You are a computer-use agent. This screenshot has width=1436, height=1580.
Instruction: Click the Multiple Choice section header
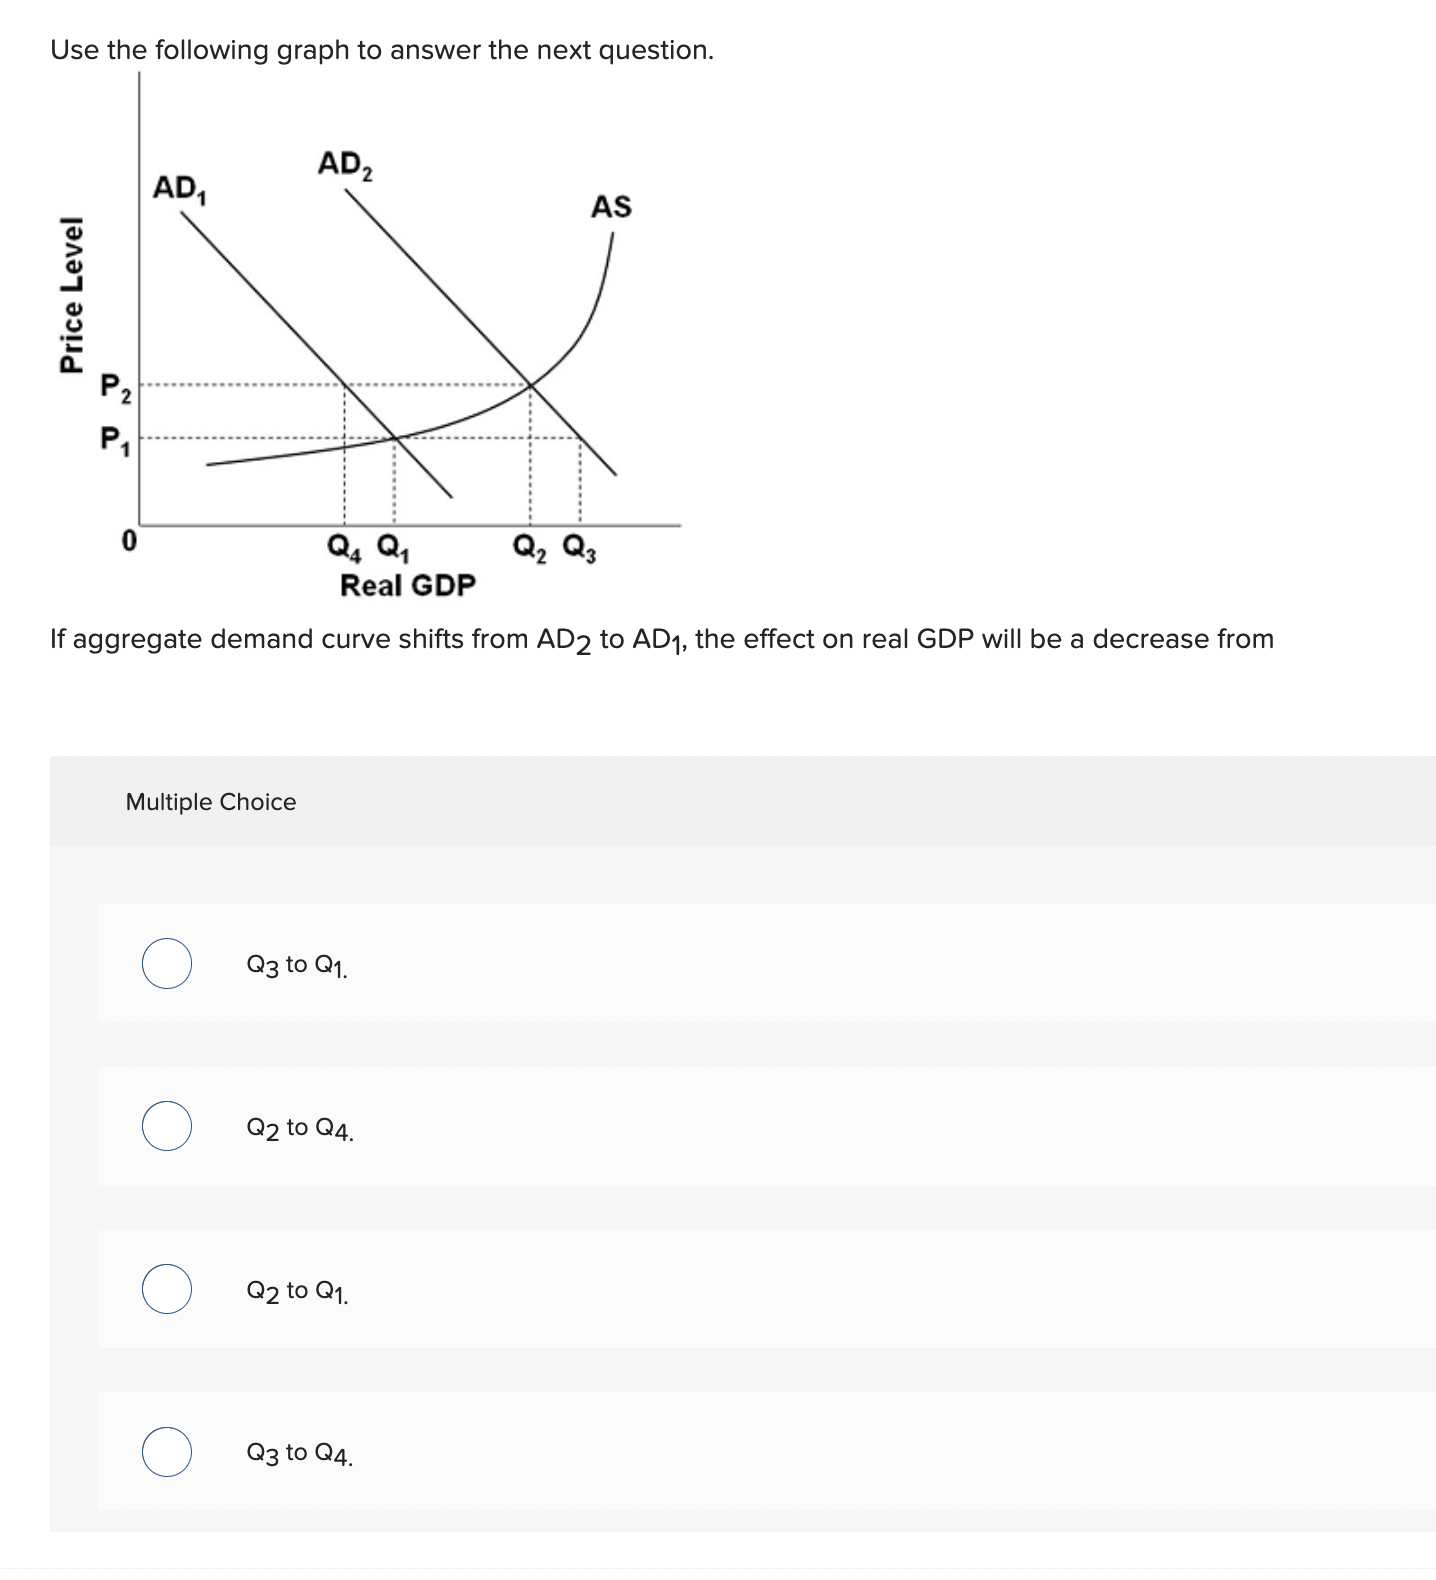point(212,801)
